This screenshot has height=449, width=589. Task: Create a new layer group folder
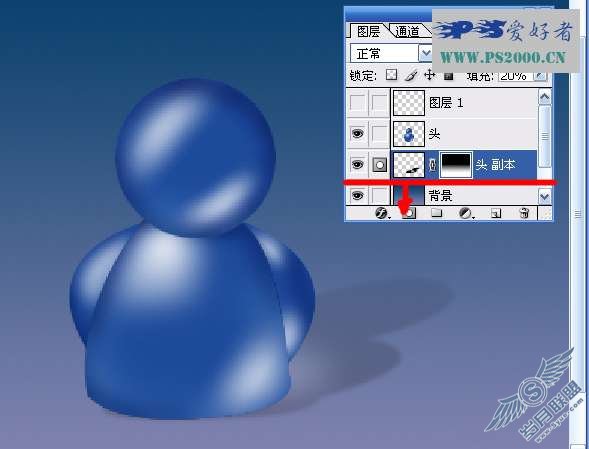436,213
